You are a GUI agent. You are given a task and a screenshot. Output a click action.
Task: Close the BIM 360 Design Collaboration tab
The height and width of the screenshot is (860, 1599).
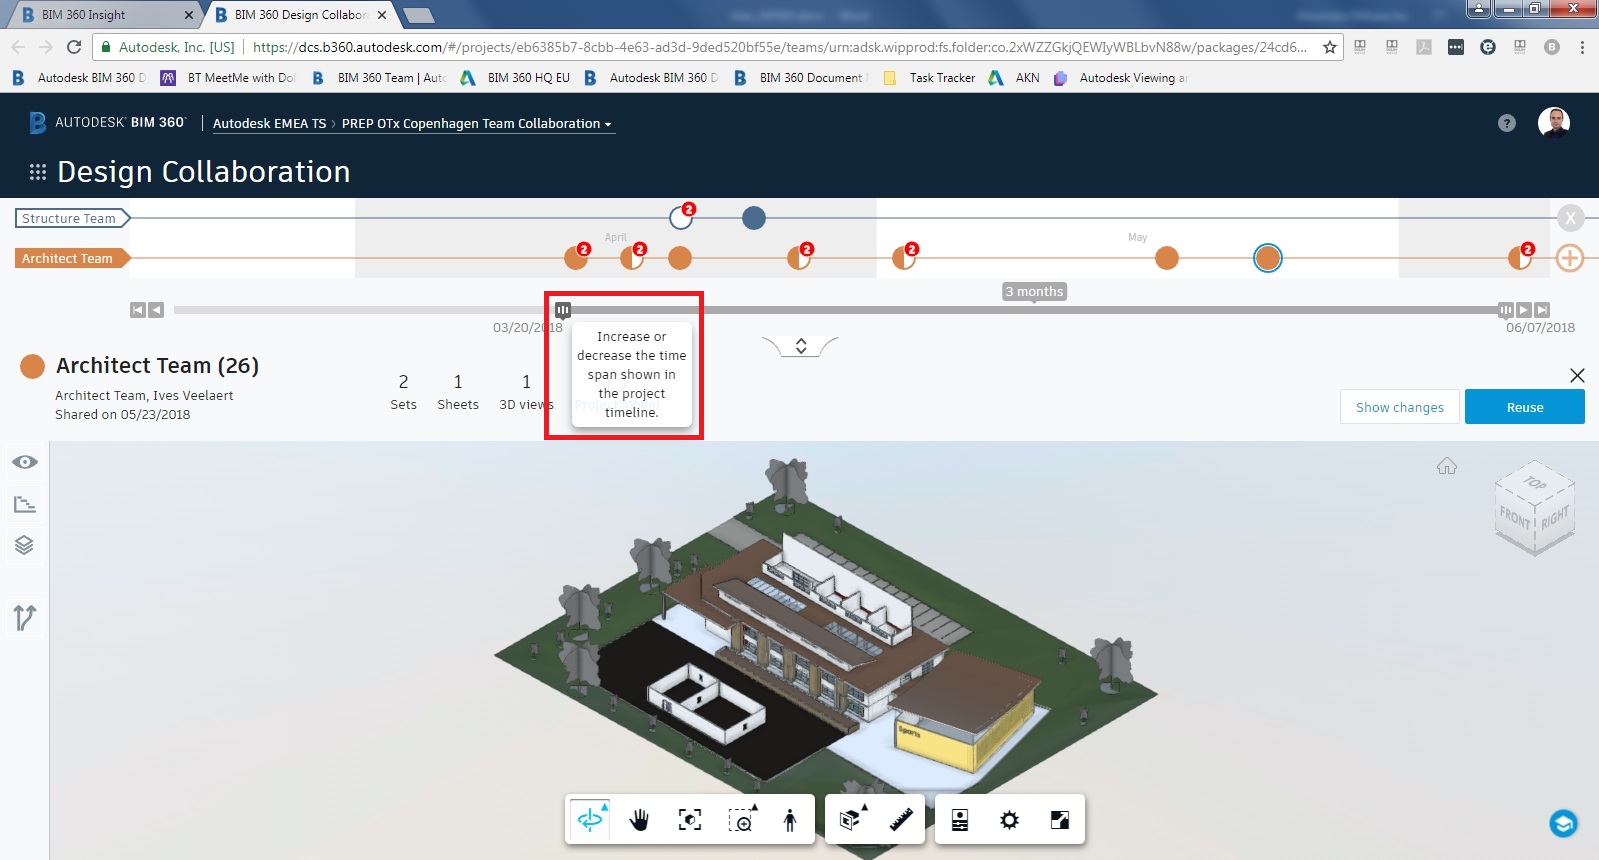click(x=382, y=15)
